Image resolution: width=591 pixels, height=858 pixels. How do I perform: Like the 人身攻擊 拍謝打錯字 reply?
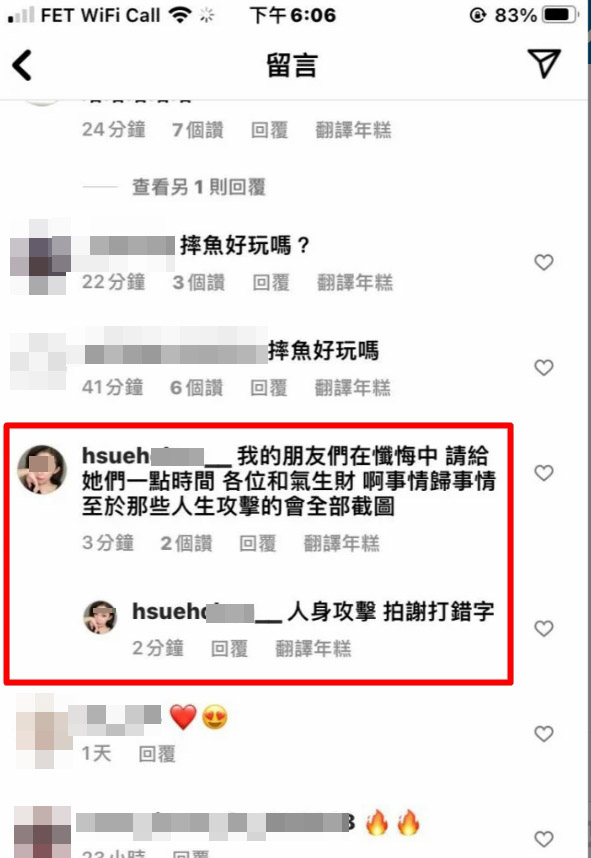543,628
